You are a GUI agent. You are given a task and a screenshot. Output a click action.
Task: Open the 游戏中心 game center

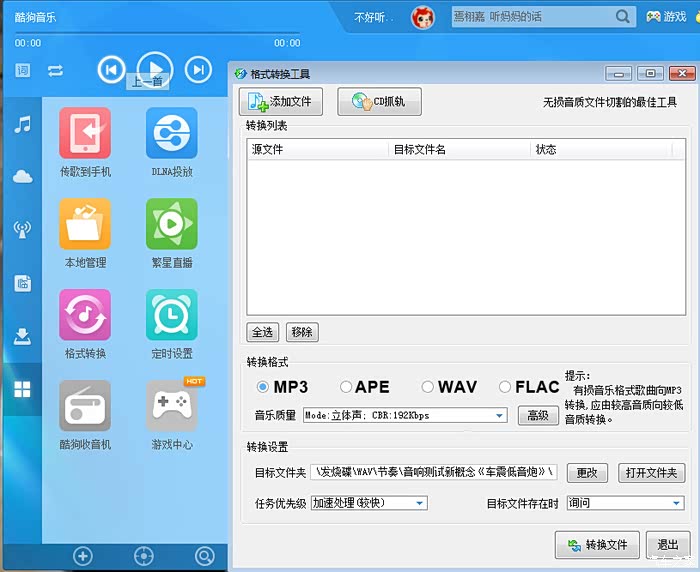click(172, 406)
